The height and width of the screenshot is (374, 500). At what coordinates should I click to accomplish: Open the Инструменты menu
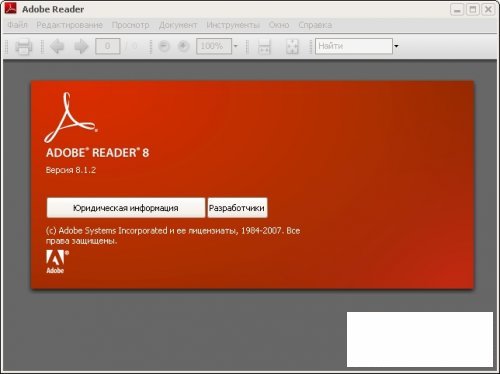pos(233,25)
